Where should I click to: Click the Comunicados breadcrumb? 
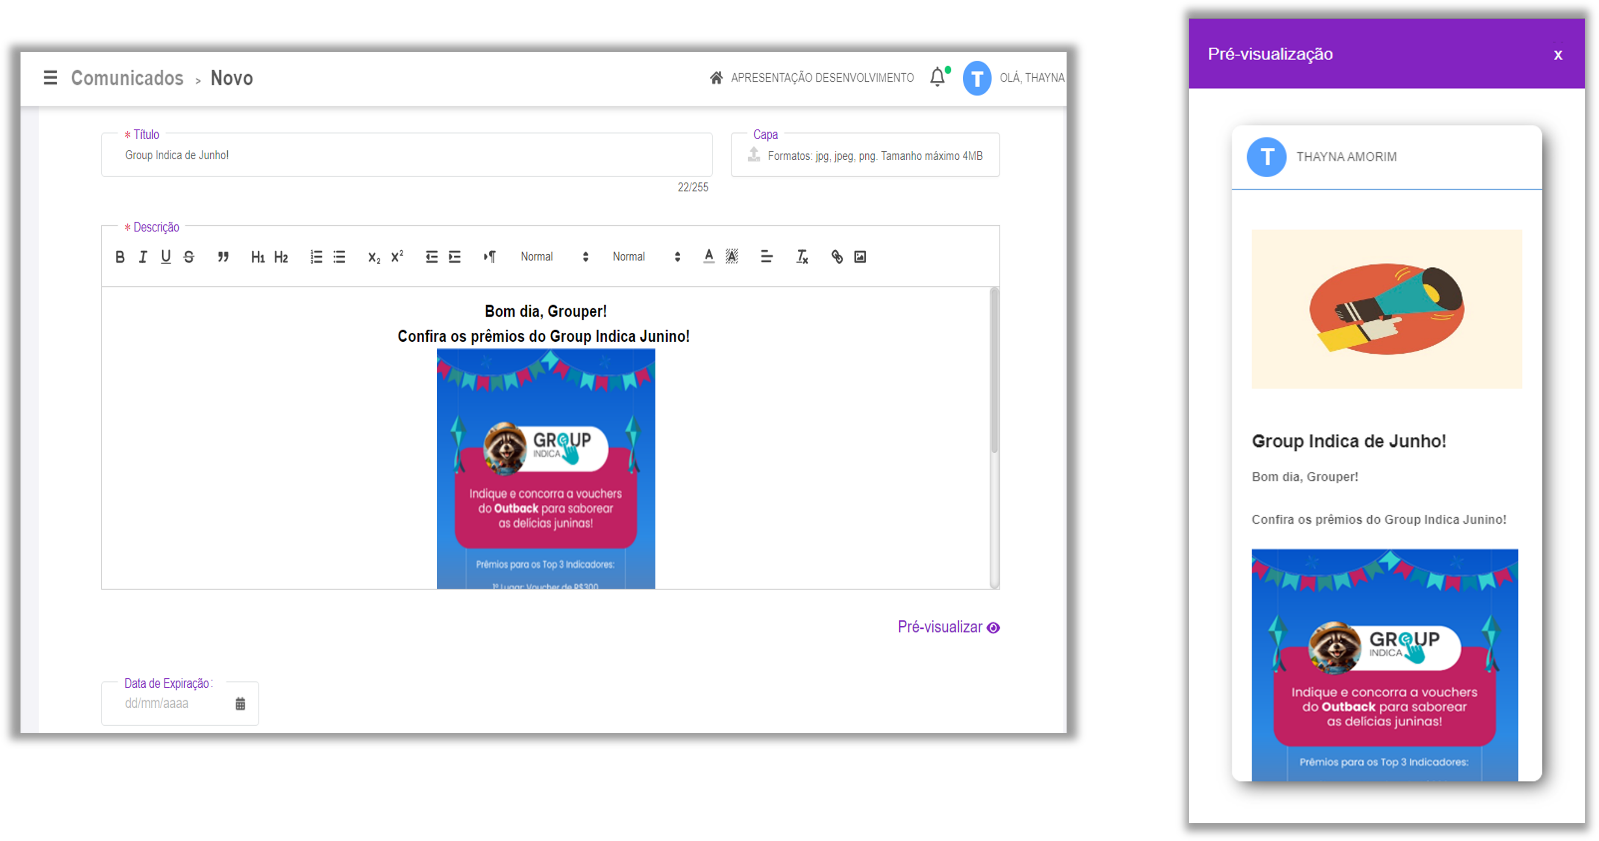point(127,78)
